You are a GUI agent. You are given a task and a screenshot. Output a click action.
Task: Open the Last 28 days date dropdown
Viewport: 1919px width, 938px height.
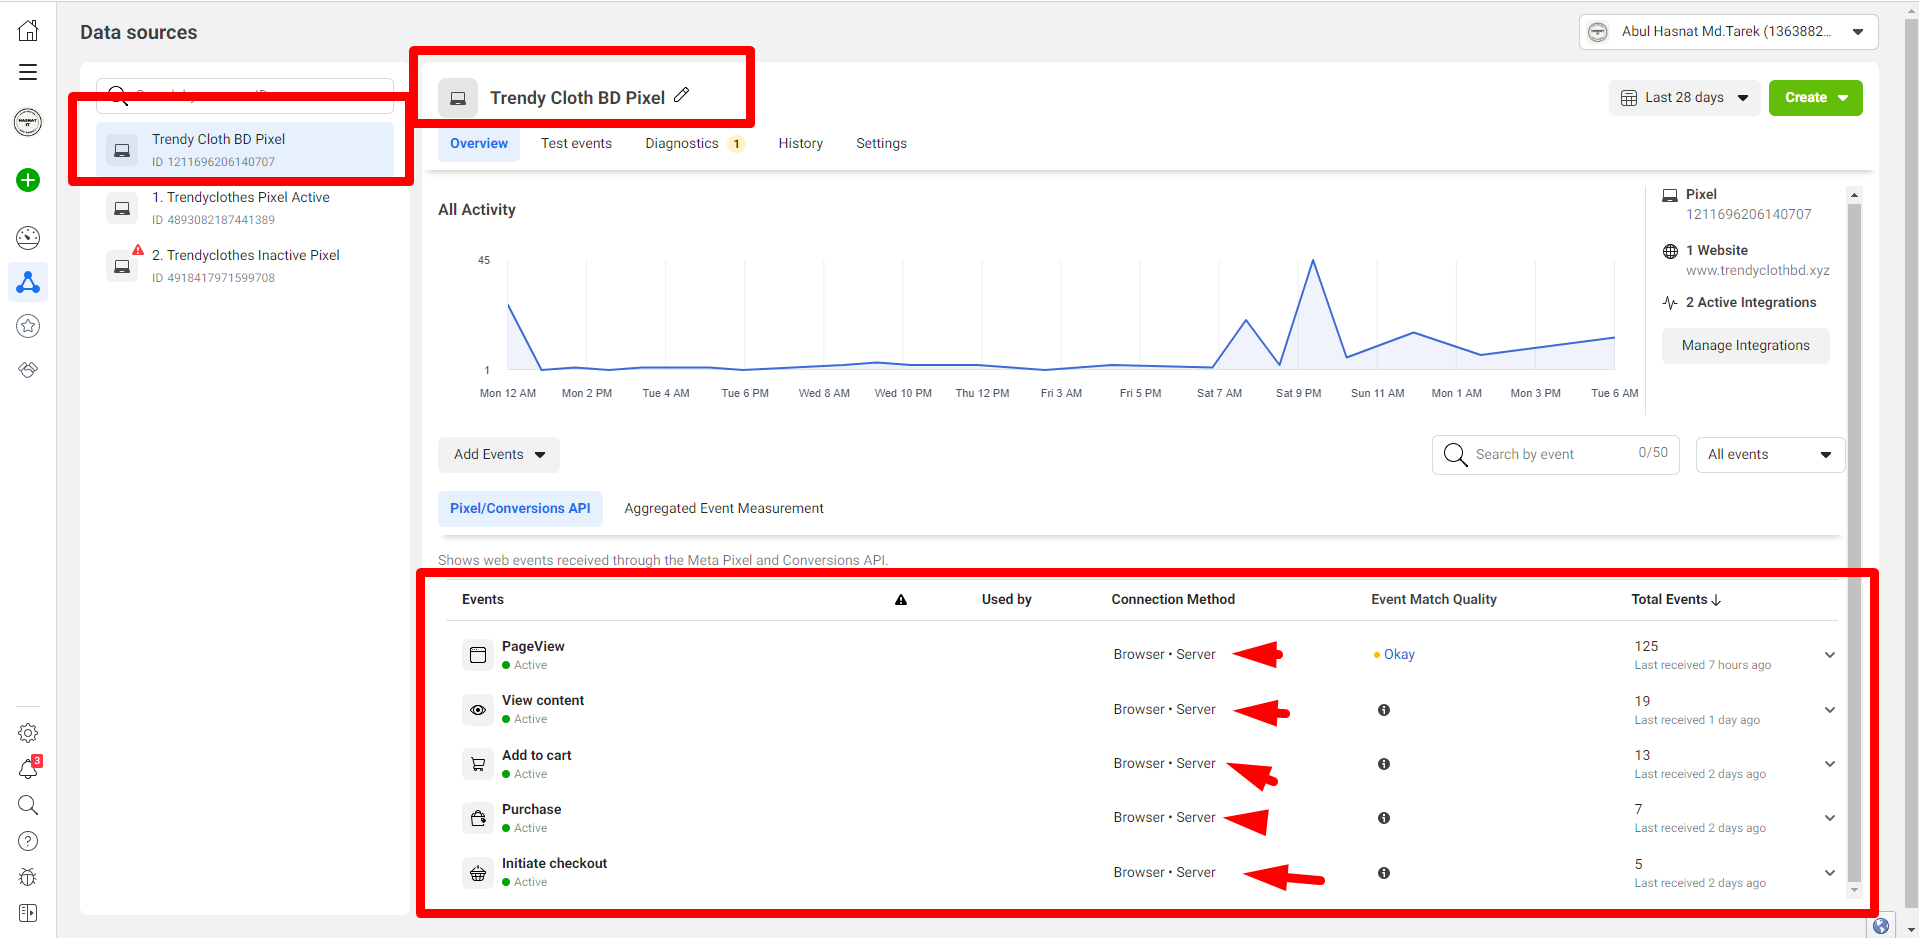pyautogui.click(x=1684, y=97)
